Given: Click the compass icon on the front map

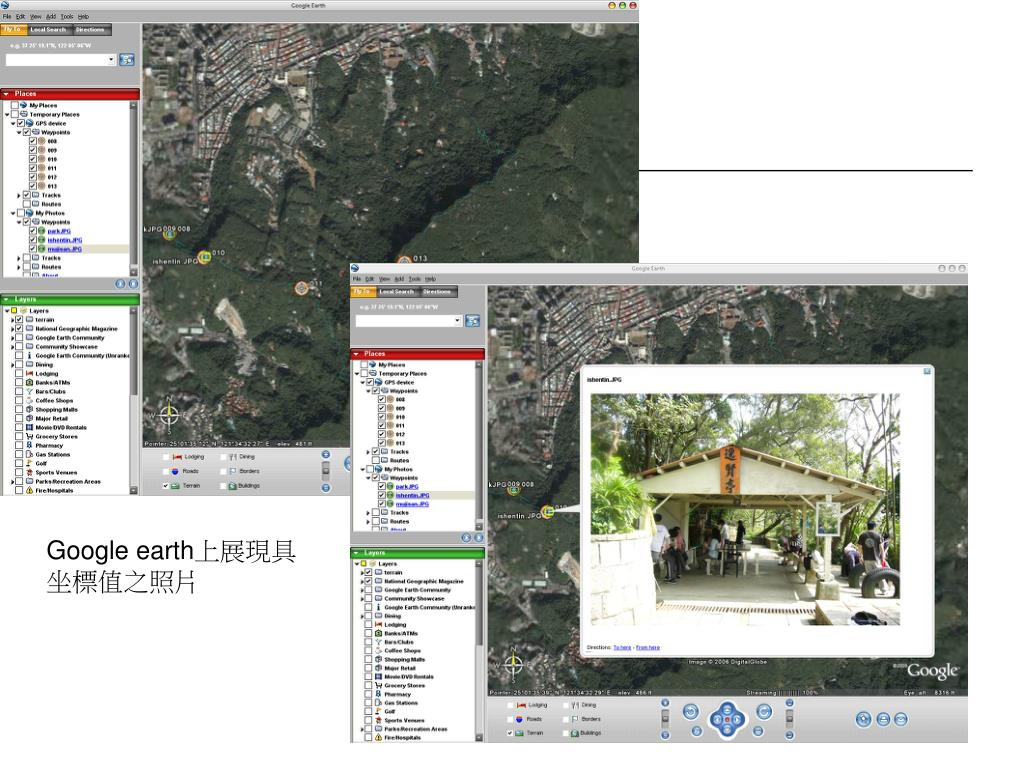Looking at the screenshot, I should click(x=514, y=664).
